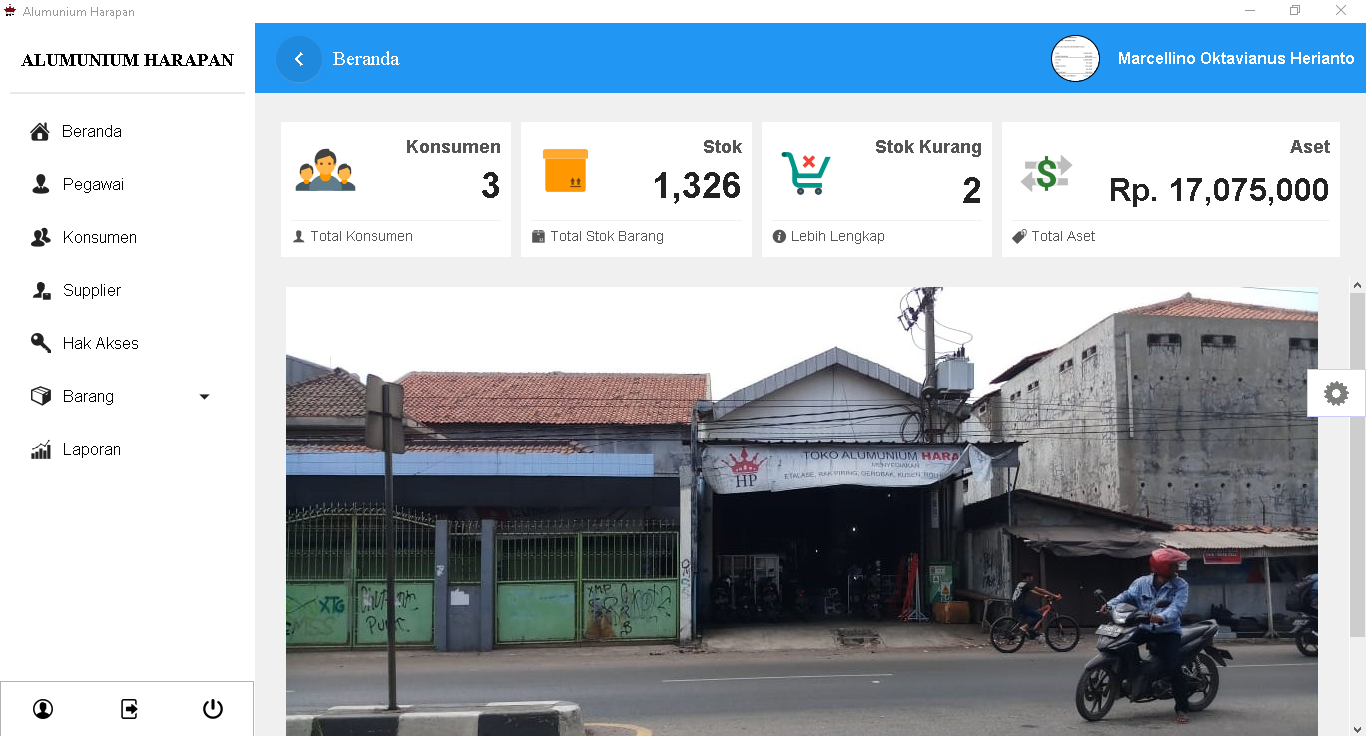Viewport: 1366px width, 736px height.
Task: Open the settings gear icon on right edge
Action: [1336, 393]
